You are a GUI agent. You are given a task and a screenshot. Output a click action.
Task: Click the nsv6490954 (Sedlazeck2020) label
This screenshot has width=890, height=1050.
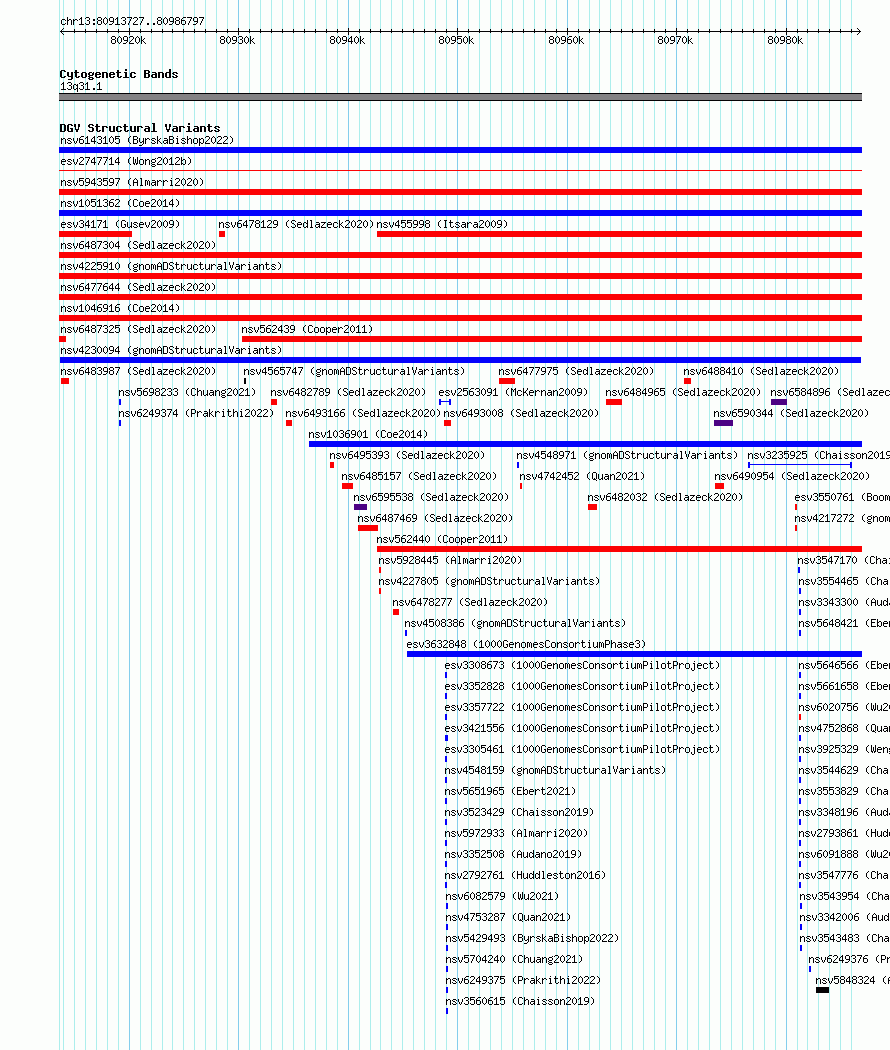[x=792, y=476]
